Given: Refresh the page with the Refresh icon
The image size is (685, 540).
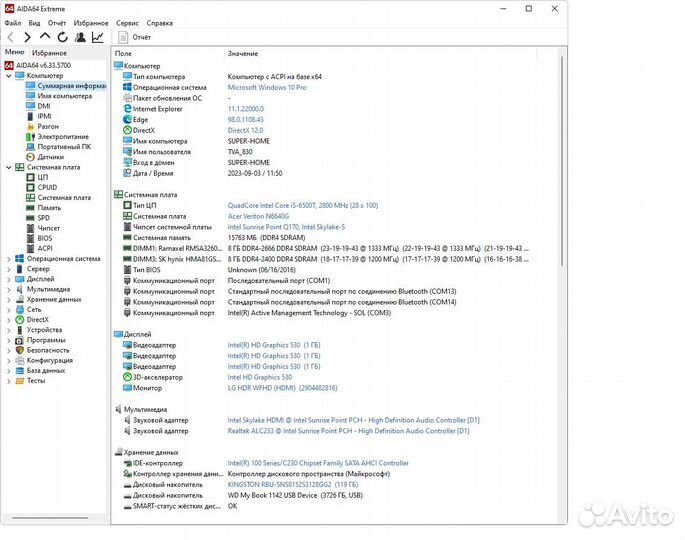Looking at the screenshot, I should coord(62,38).
